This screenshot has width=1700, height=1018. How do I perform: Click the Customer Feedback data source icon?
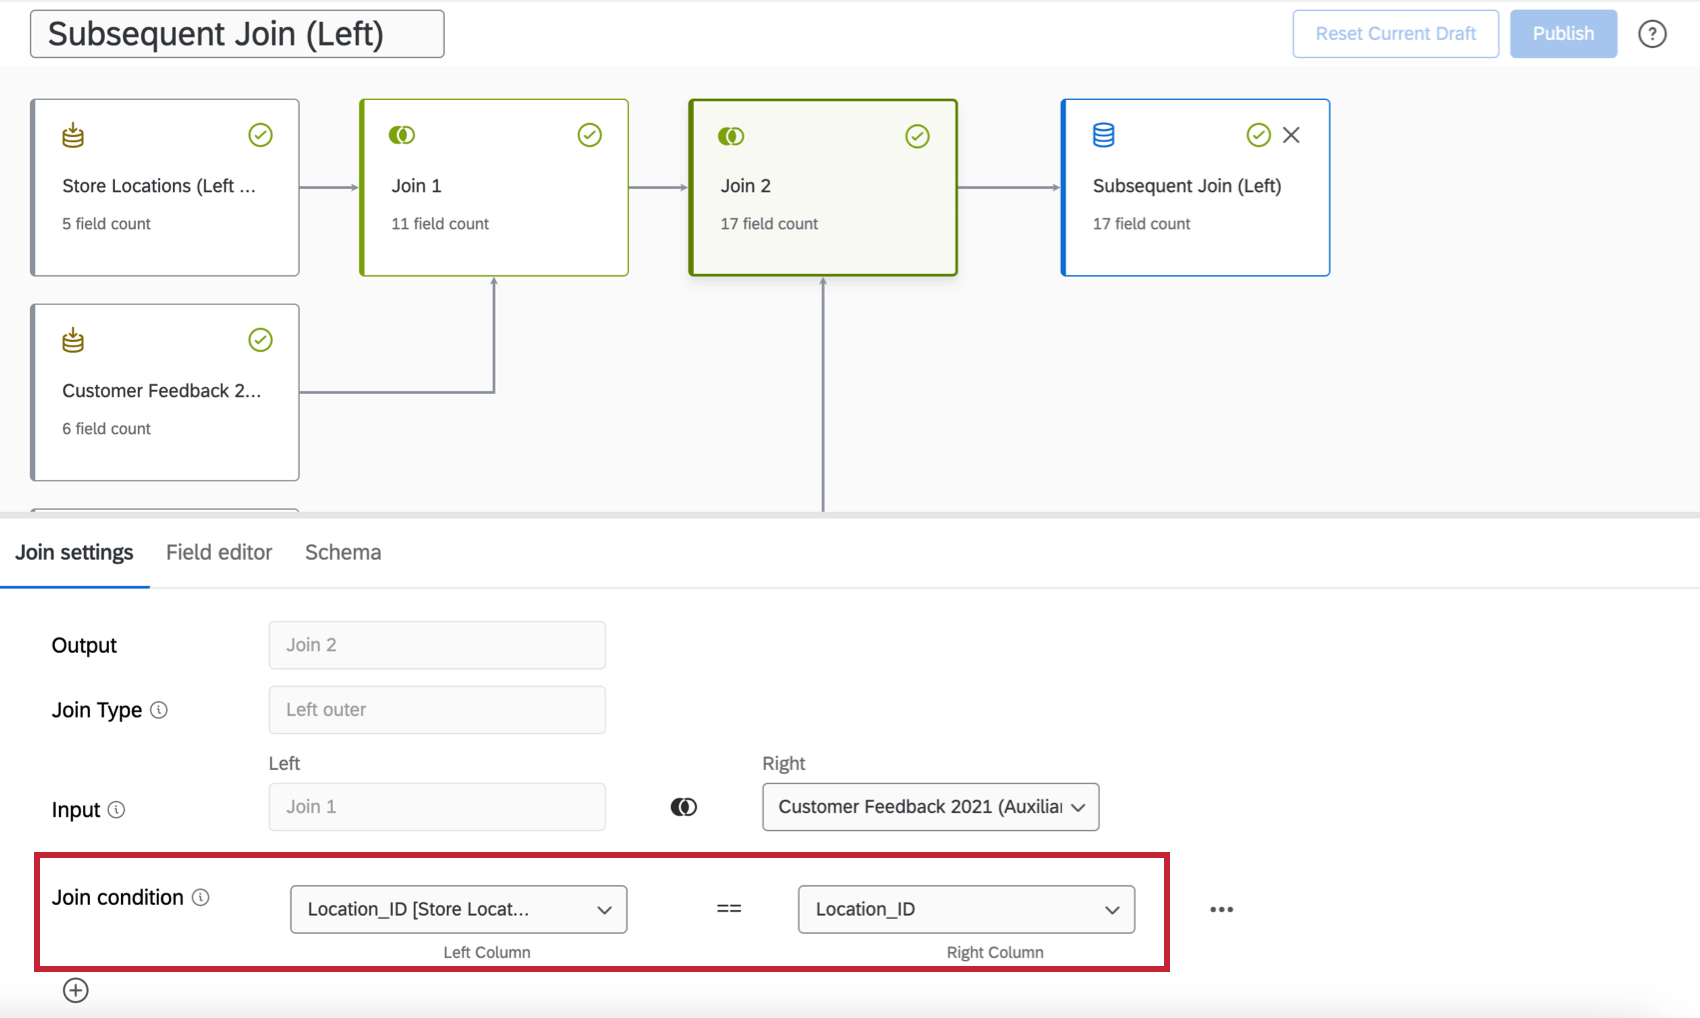point(73,340)
